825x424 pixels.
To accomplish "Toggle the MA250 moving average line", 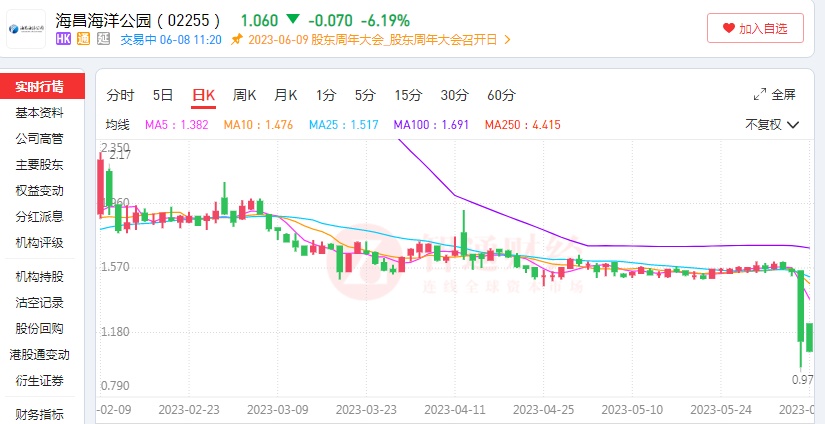I will [x=522, y=125].
